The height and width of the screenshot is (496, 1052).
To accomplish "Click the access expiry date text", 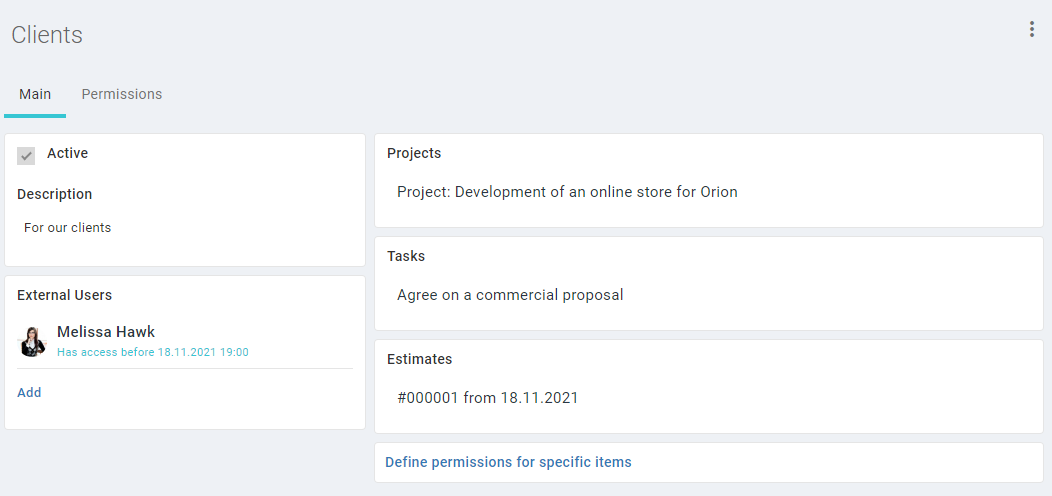I will 153,352.
